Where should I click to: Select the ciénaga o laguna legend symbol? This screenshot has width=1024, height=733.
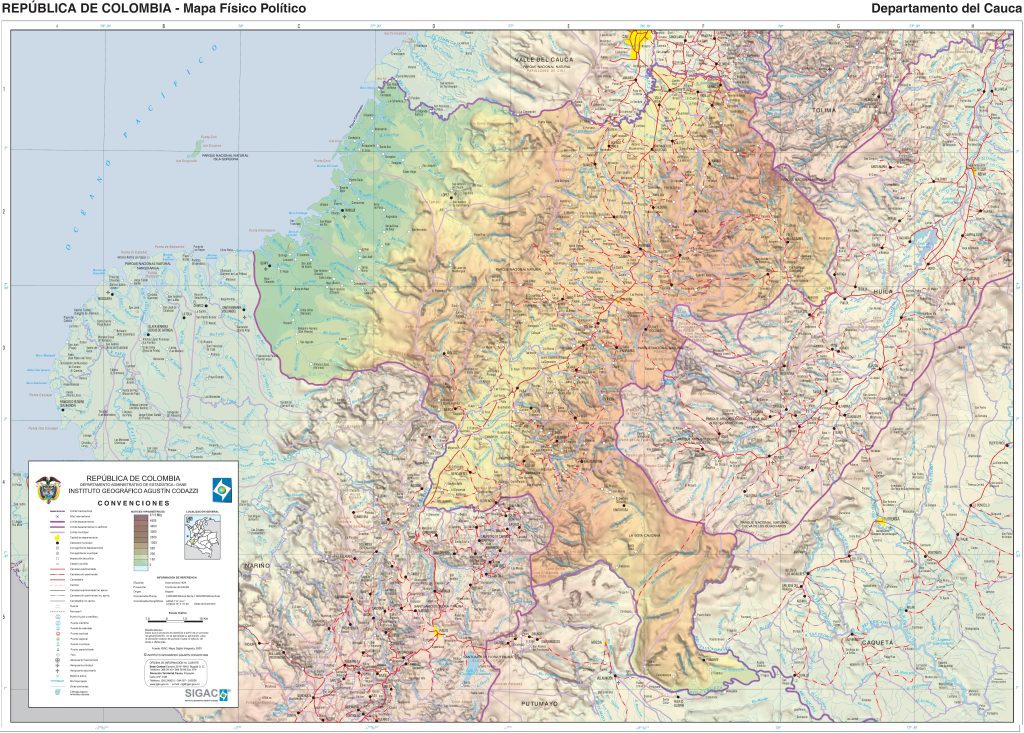pos(57,692)
